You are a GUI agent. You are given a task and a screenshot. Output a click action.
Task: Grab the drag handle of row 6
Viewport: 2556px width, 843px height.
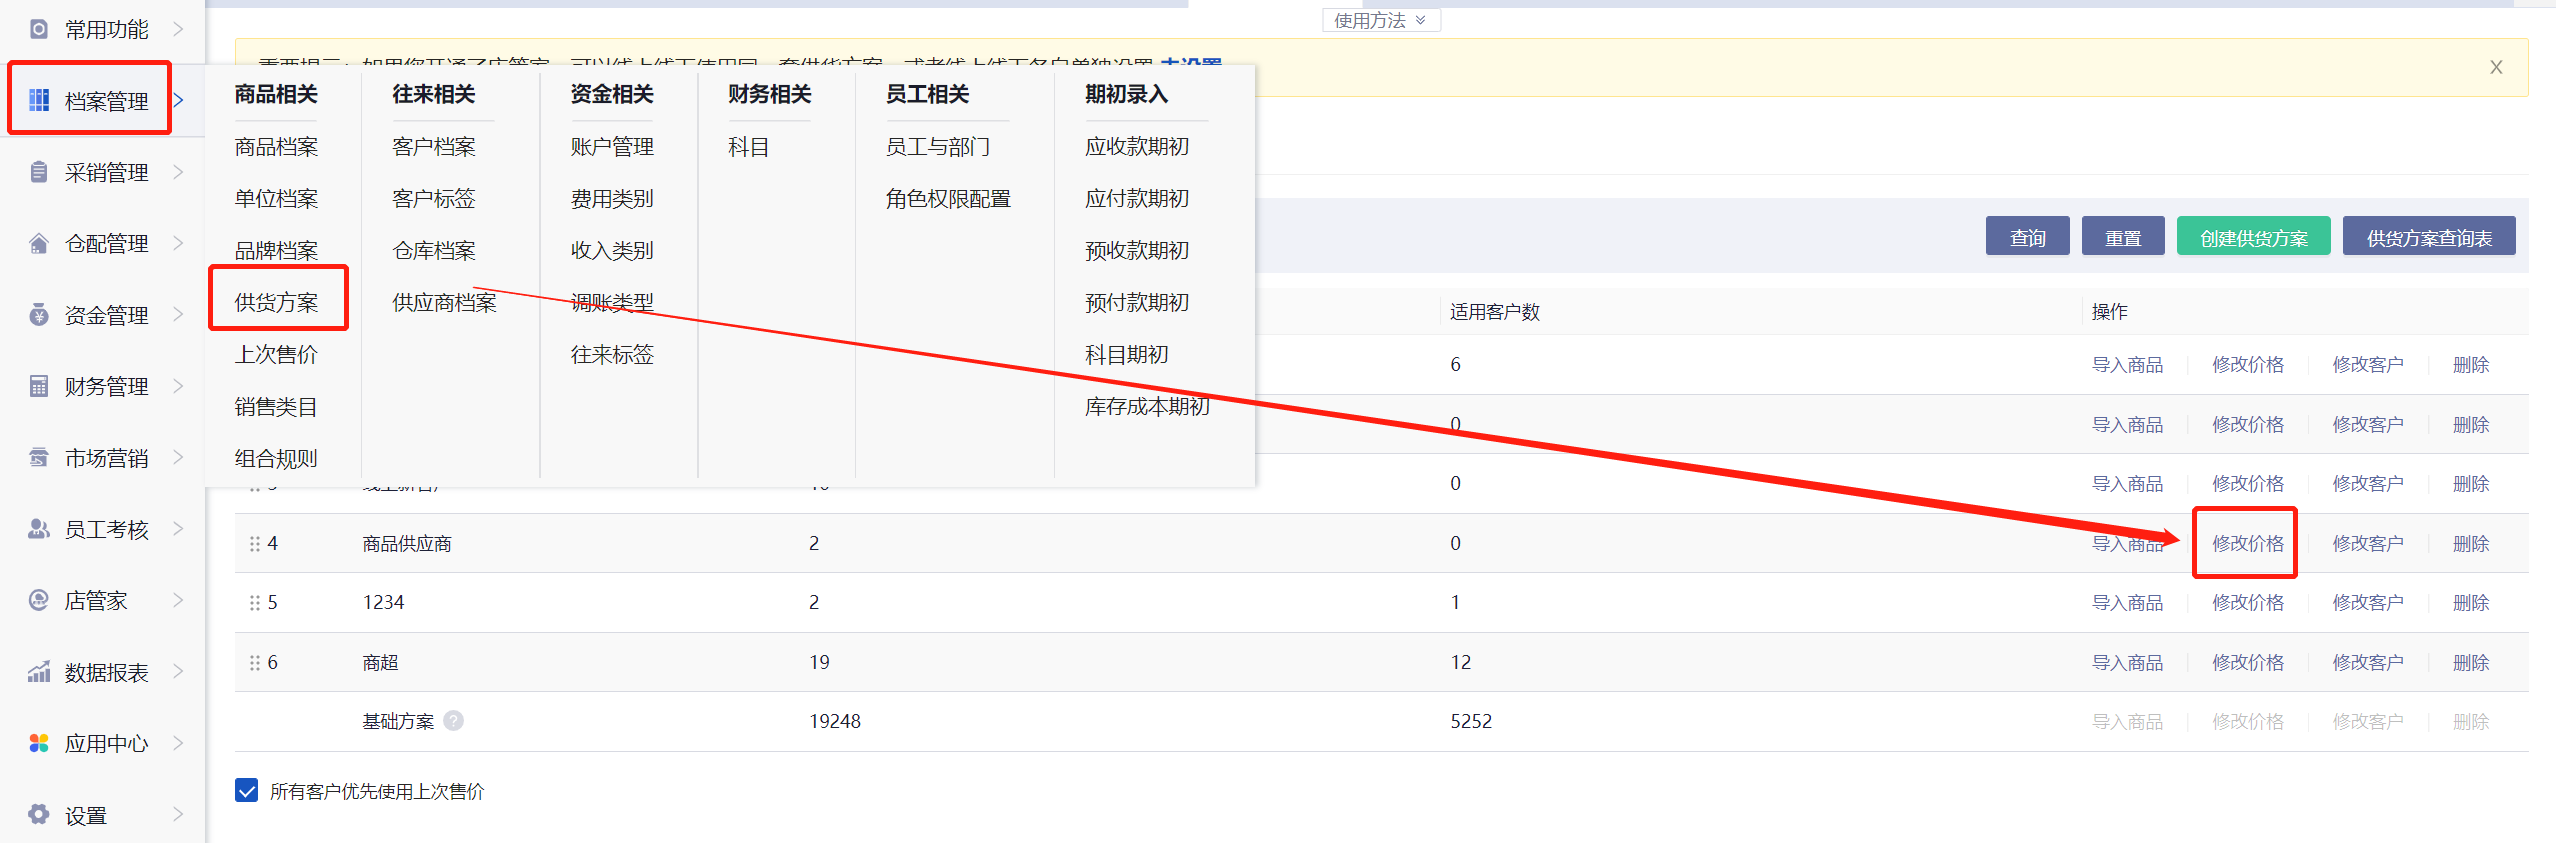(x=254, y=663)
